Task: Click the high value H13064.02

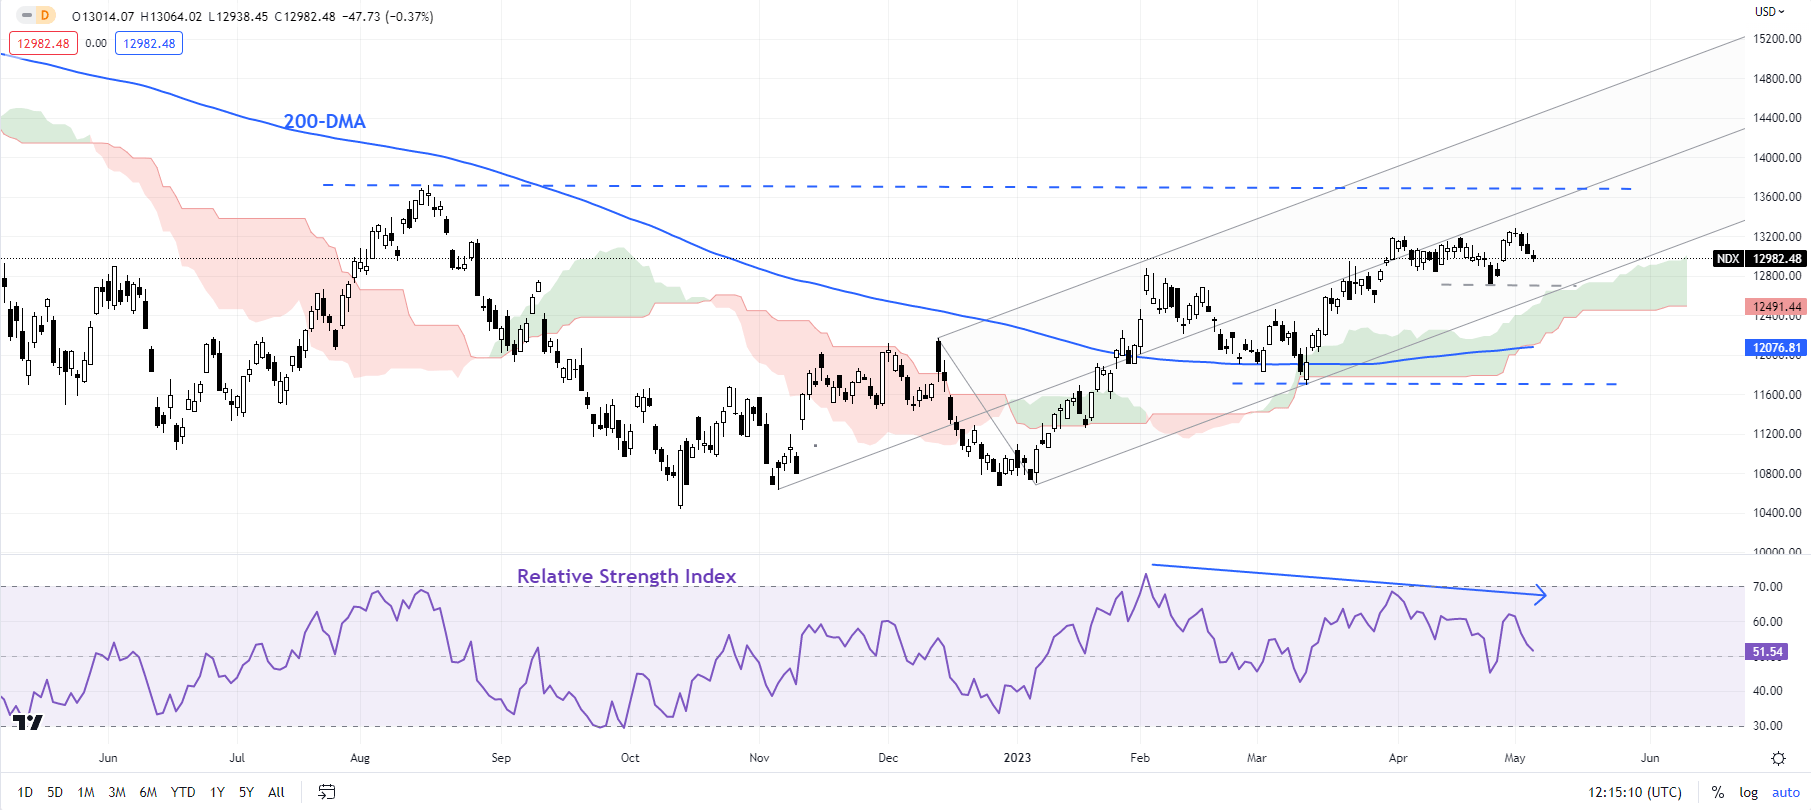Action: (171, 16)
